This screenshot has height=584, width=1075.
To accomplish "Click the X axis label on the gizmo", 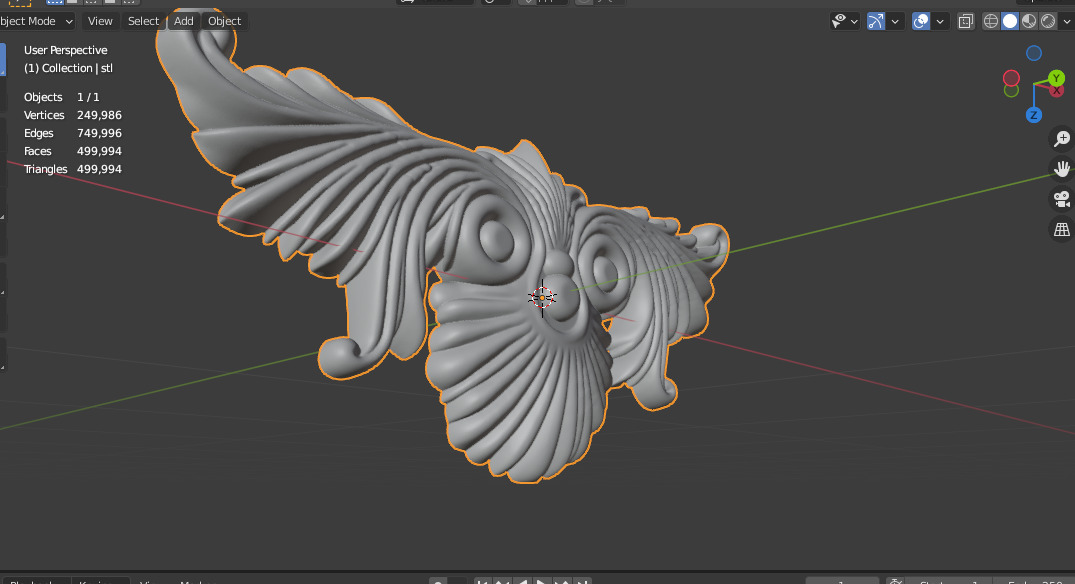I will (1058, 91).
